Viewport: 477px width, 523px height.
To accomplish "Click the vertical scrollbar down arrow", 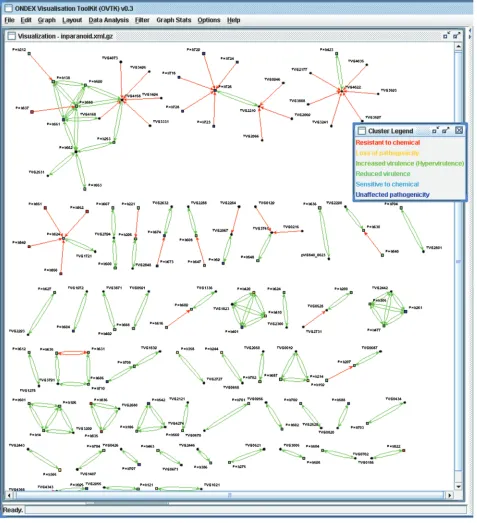I will pyautogui.click(x=459, y=486).
